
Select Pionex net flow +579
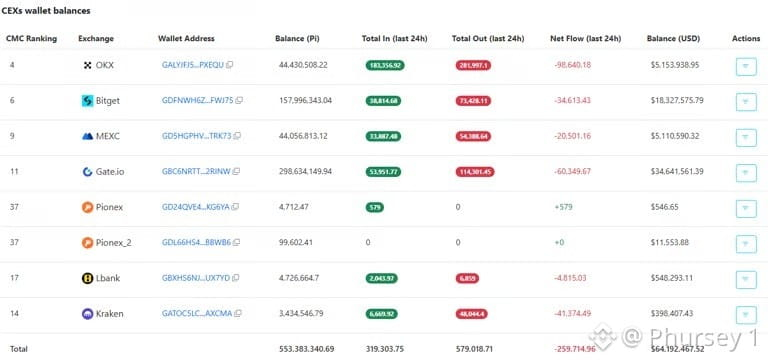pyautogui.click(x=563, y=207)
